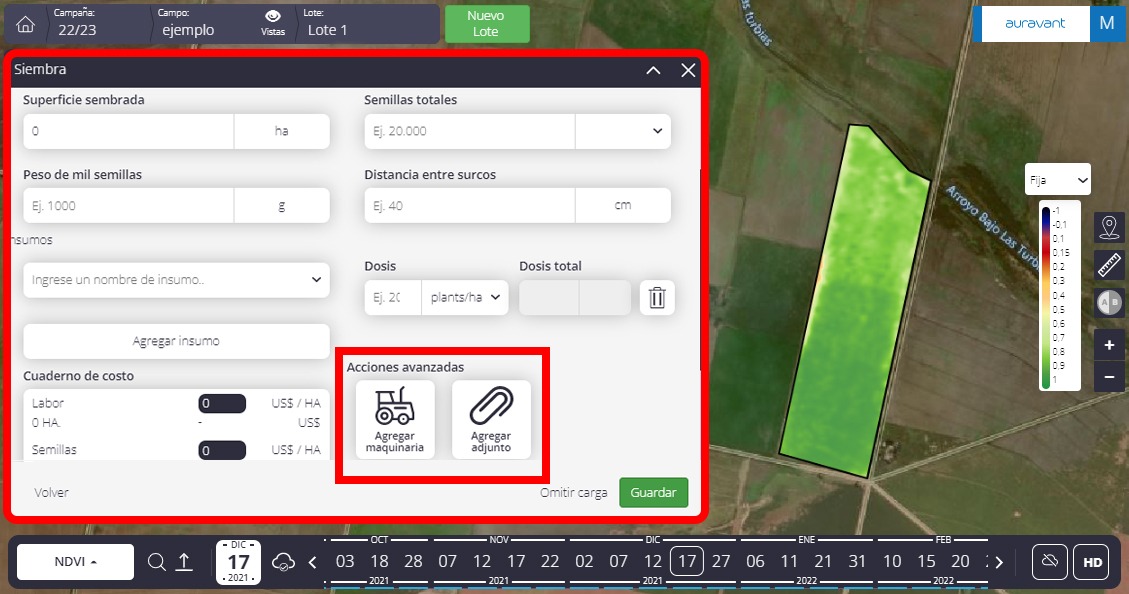Image resolution: width=1129 pixels, height=594 pixels.
Task: Select the highlighted DIC 17 timeline date
Action: point(687,562)
